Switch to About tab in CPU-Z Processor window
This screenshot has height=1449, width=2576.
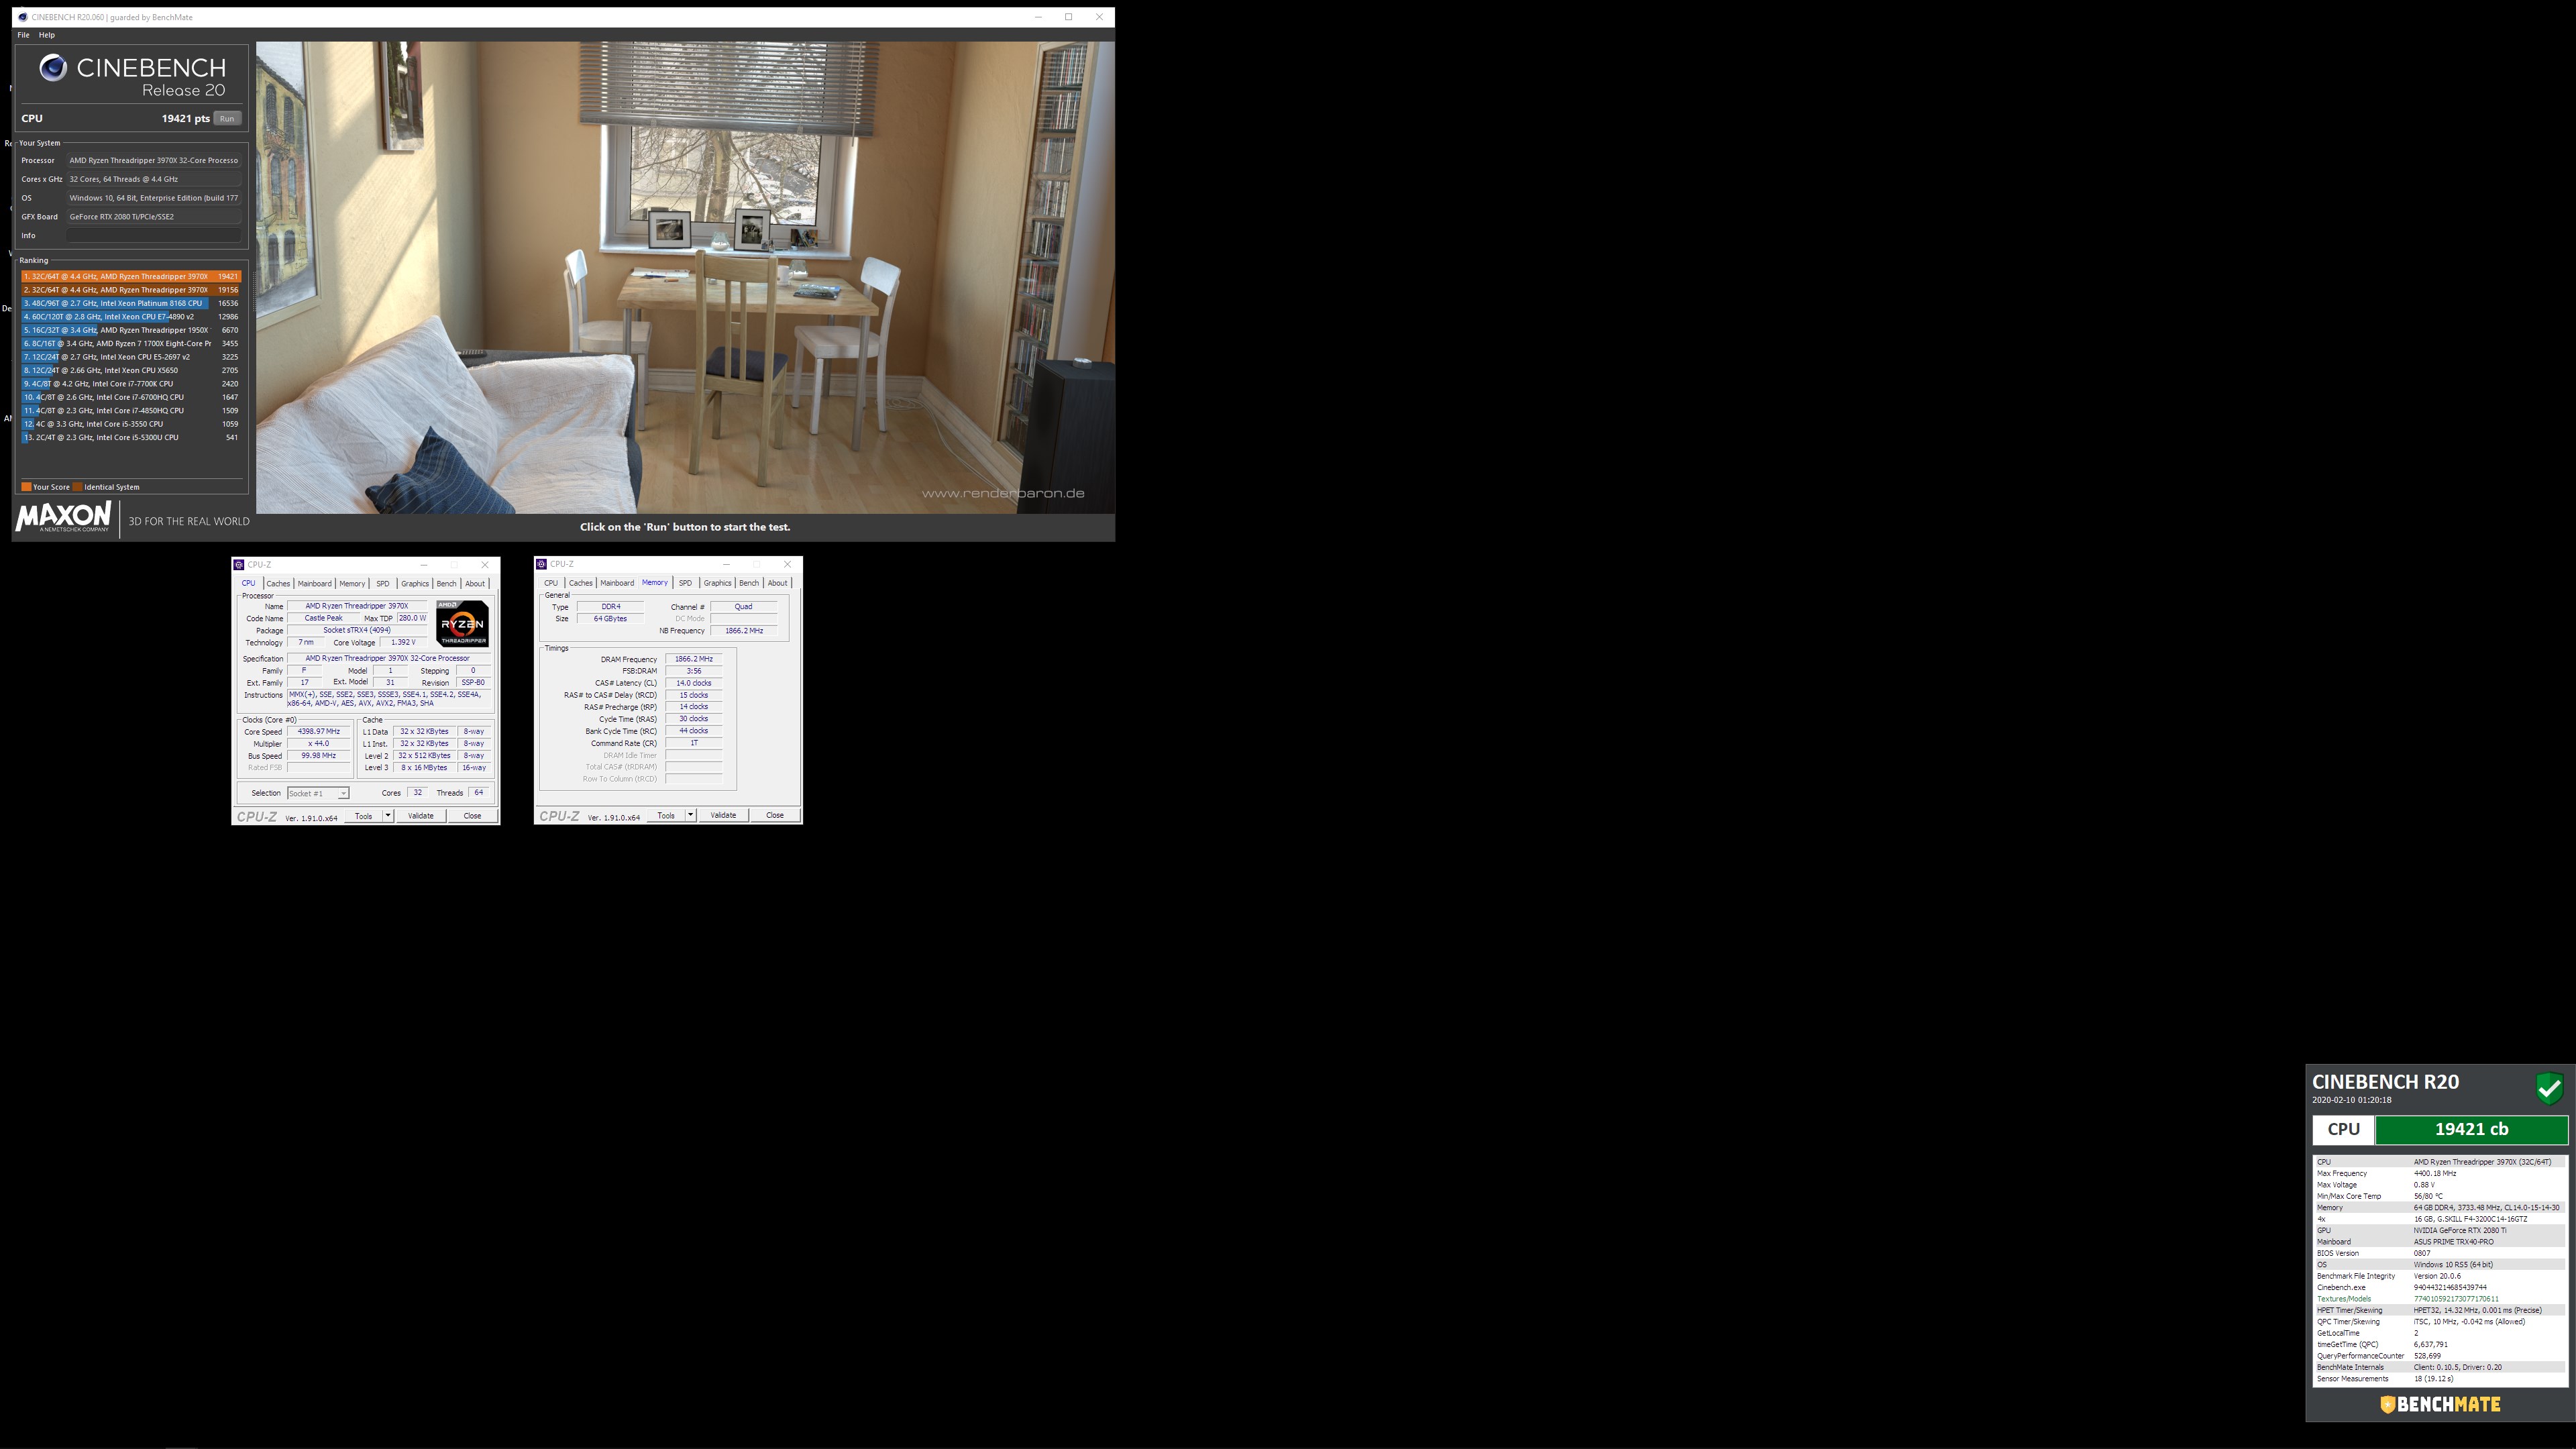pos(475,583)
